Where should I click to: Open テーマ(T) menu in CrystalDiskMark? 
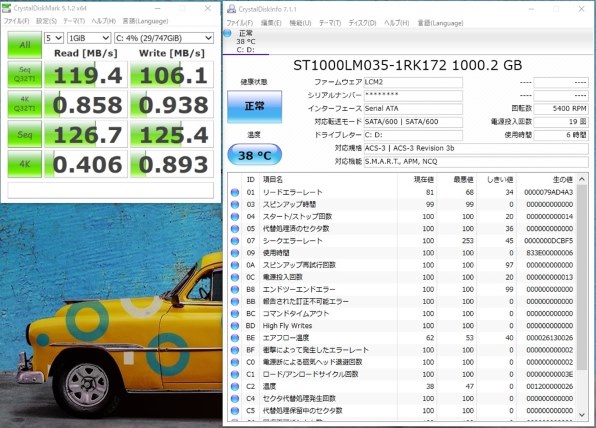tap(74, 21)
